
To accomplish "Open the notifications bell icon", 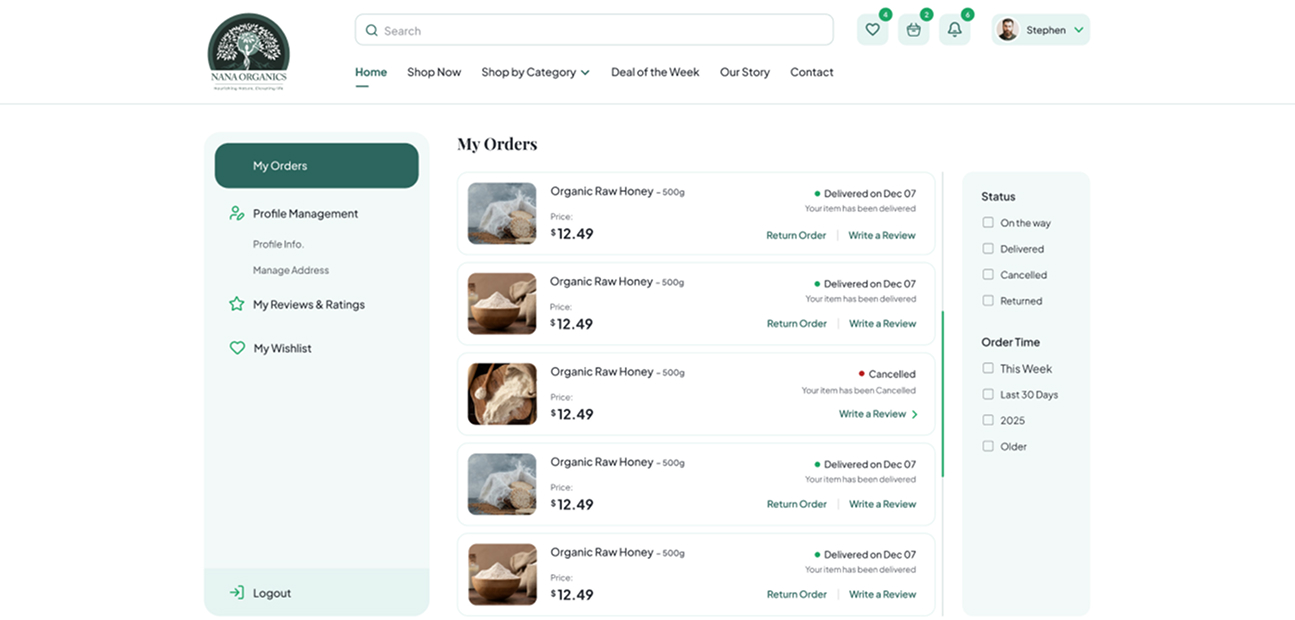I will point(954,30).
